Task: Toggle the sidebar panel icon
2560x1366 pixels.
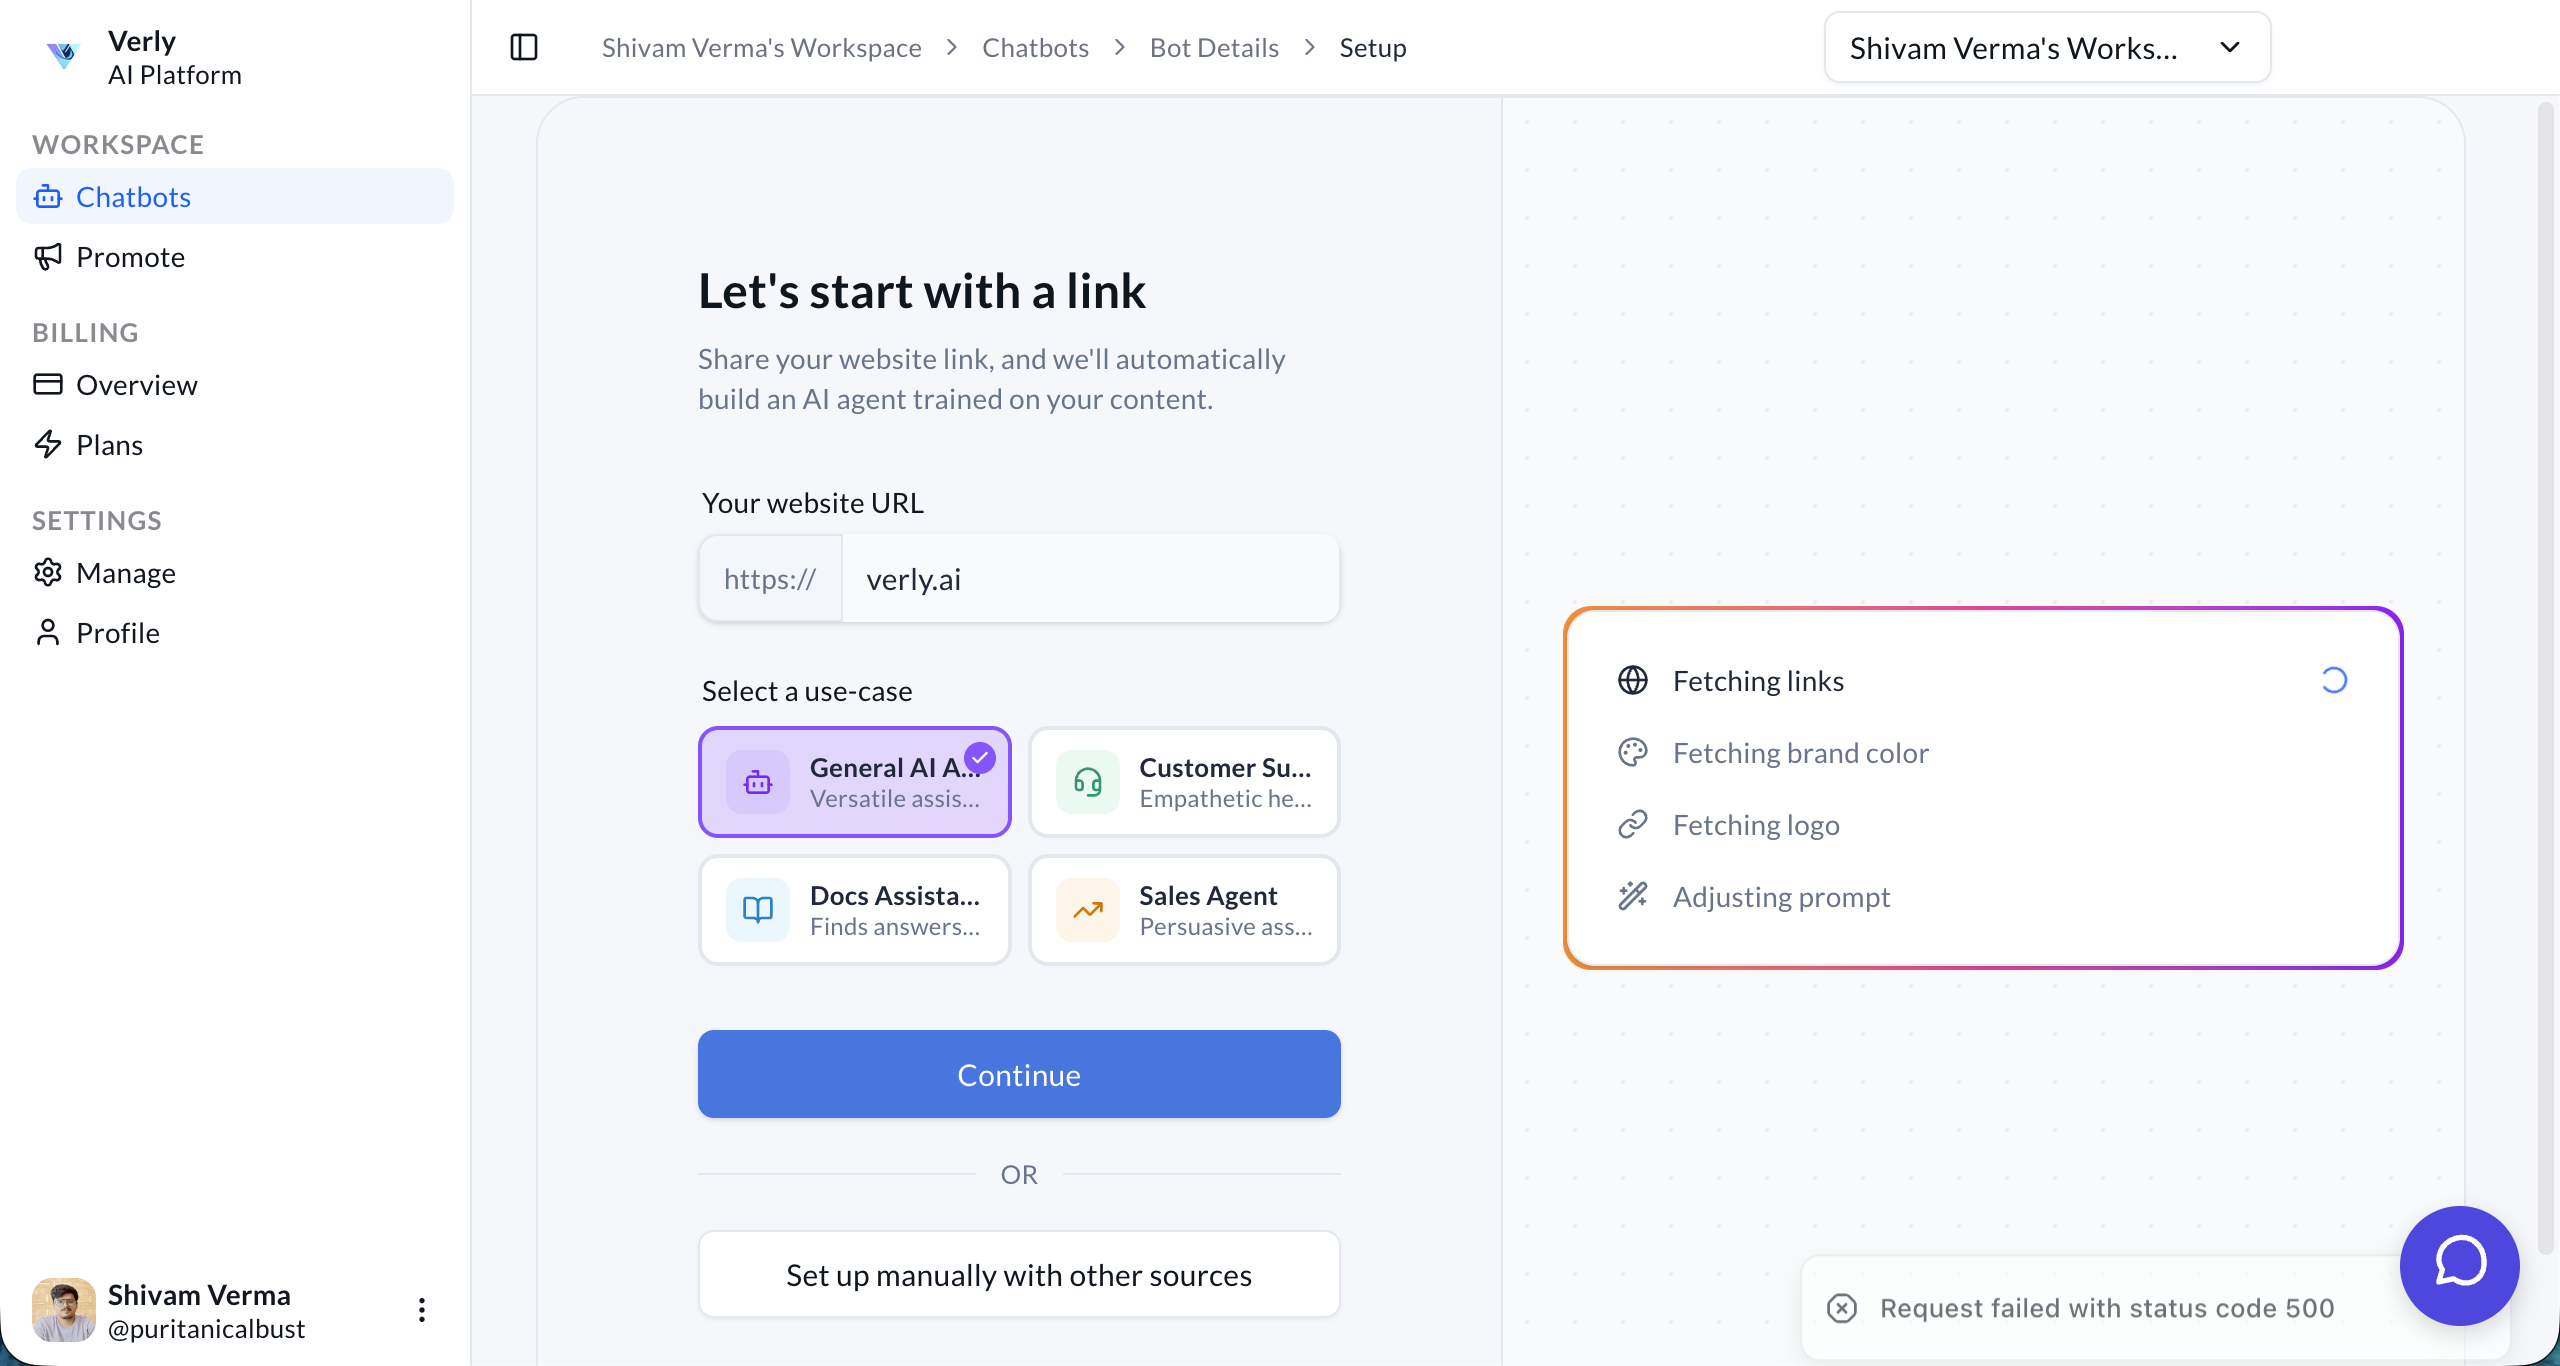Action: coord(524,47)
